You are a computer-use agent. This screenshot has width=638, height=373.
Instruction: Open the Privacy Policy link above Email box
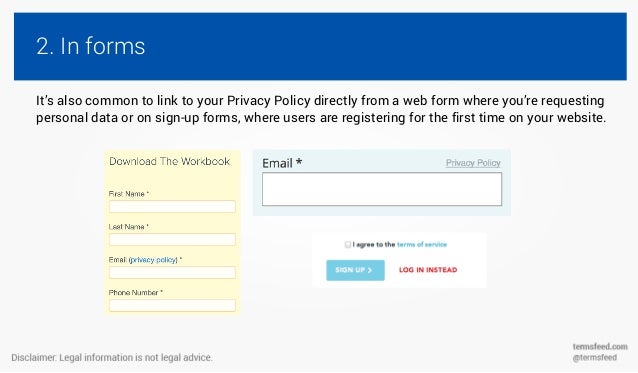tap(473, 163)
